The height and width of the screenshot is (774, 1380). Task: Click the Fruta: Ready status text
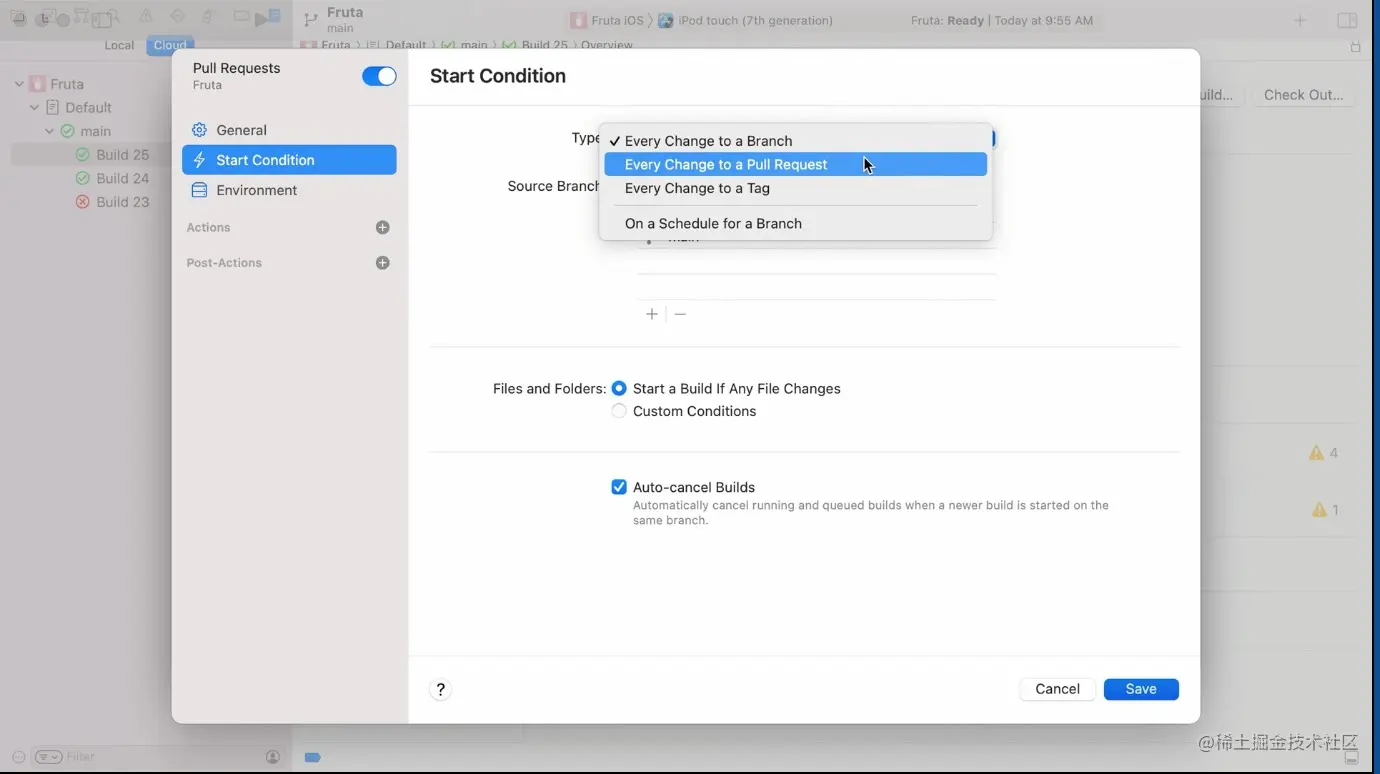click(948, 20)
